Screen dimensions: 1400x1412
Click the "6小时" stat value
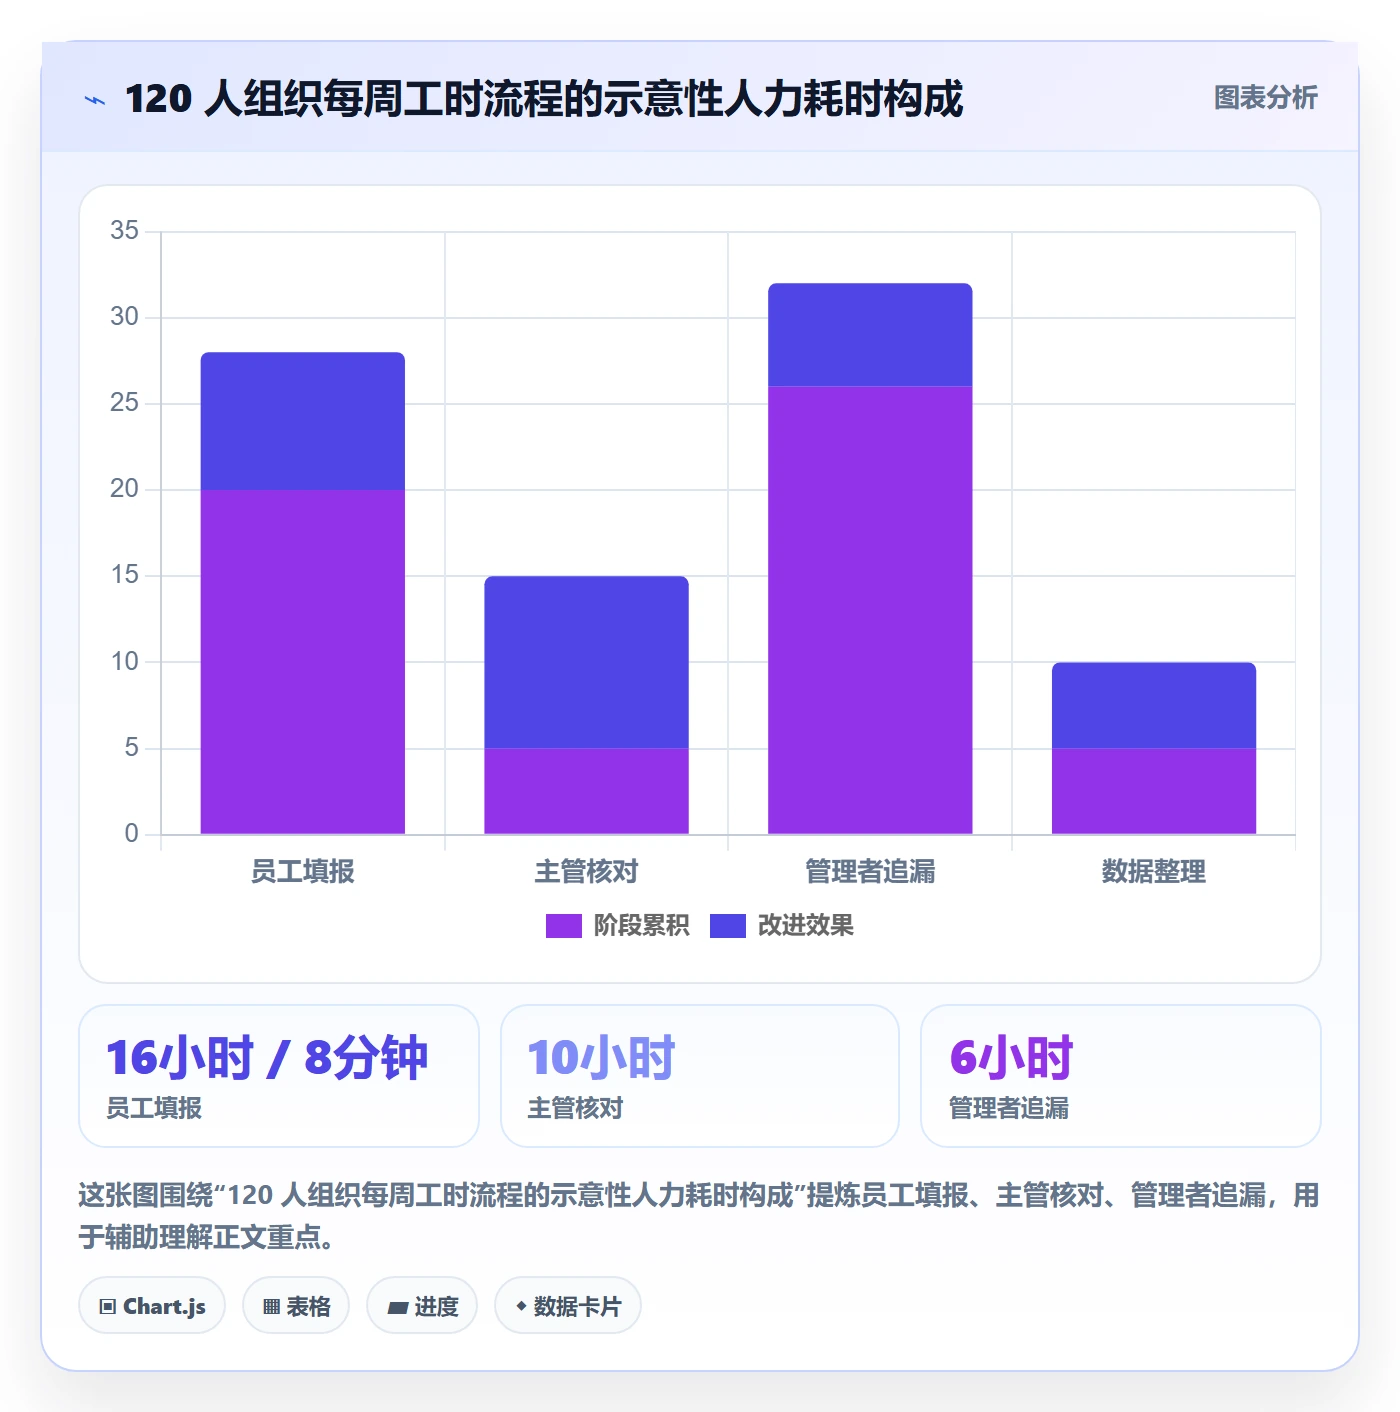pyautogui.click(x=1011, y=1058)
